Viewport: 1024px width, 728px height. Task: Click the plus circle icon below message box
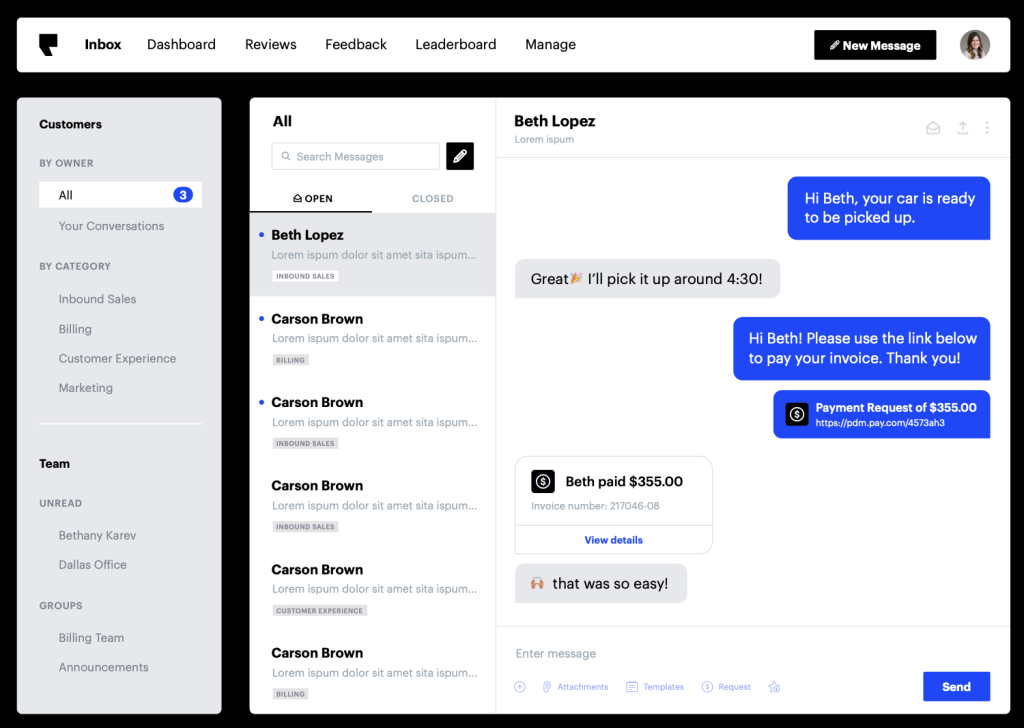520,687
